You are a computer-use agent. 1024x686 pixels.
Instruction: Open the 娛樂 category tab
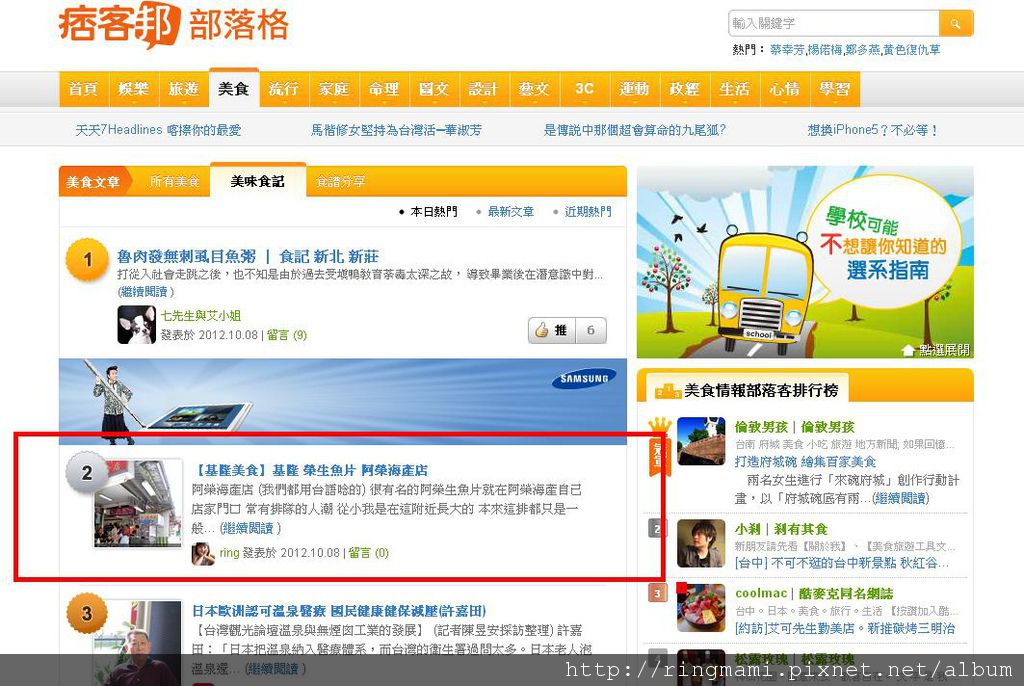click(x=134, y=89)
